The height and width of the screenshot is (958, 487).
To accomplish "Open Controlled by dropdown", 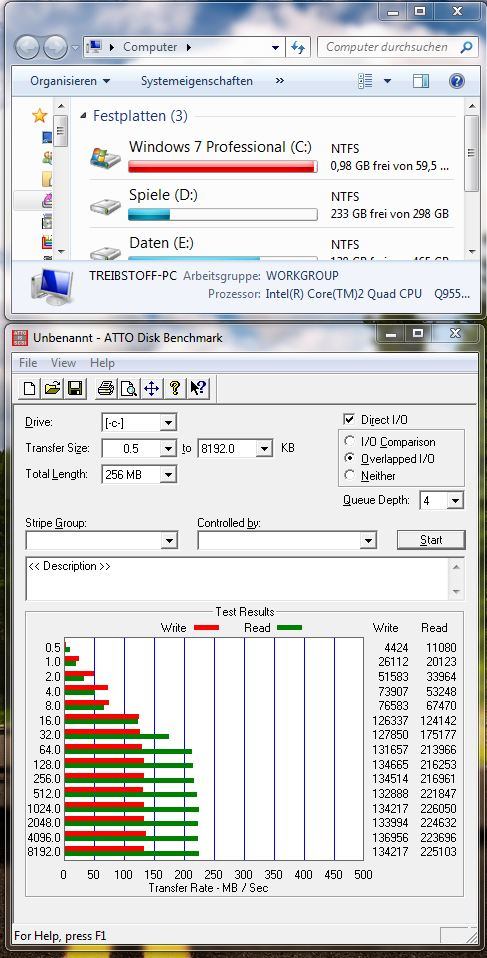I will click(x=368, y=540).
